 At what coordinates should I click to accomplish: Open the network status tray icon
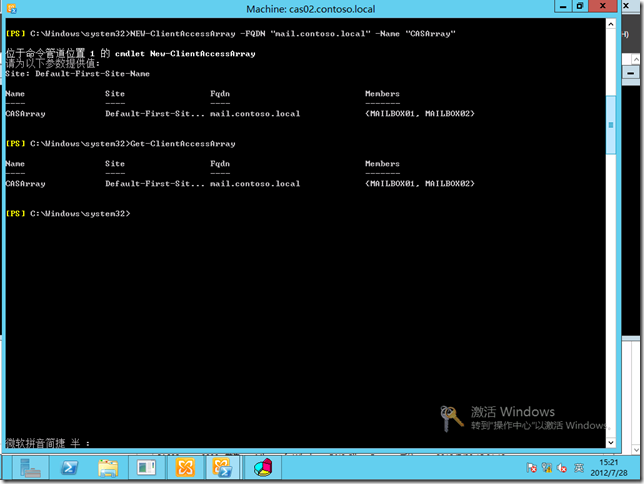(x=547, y=468)
